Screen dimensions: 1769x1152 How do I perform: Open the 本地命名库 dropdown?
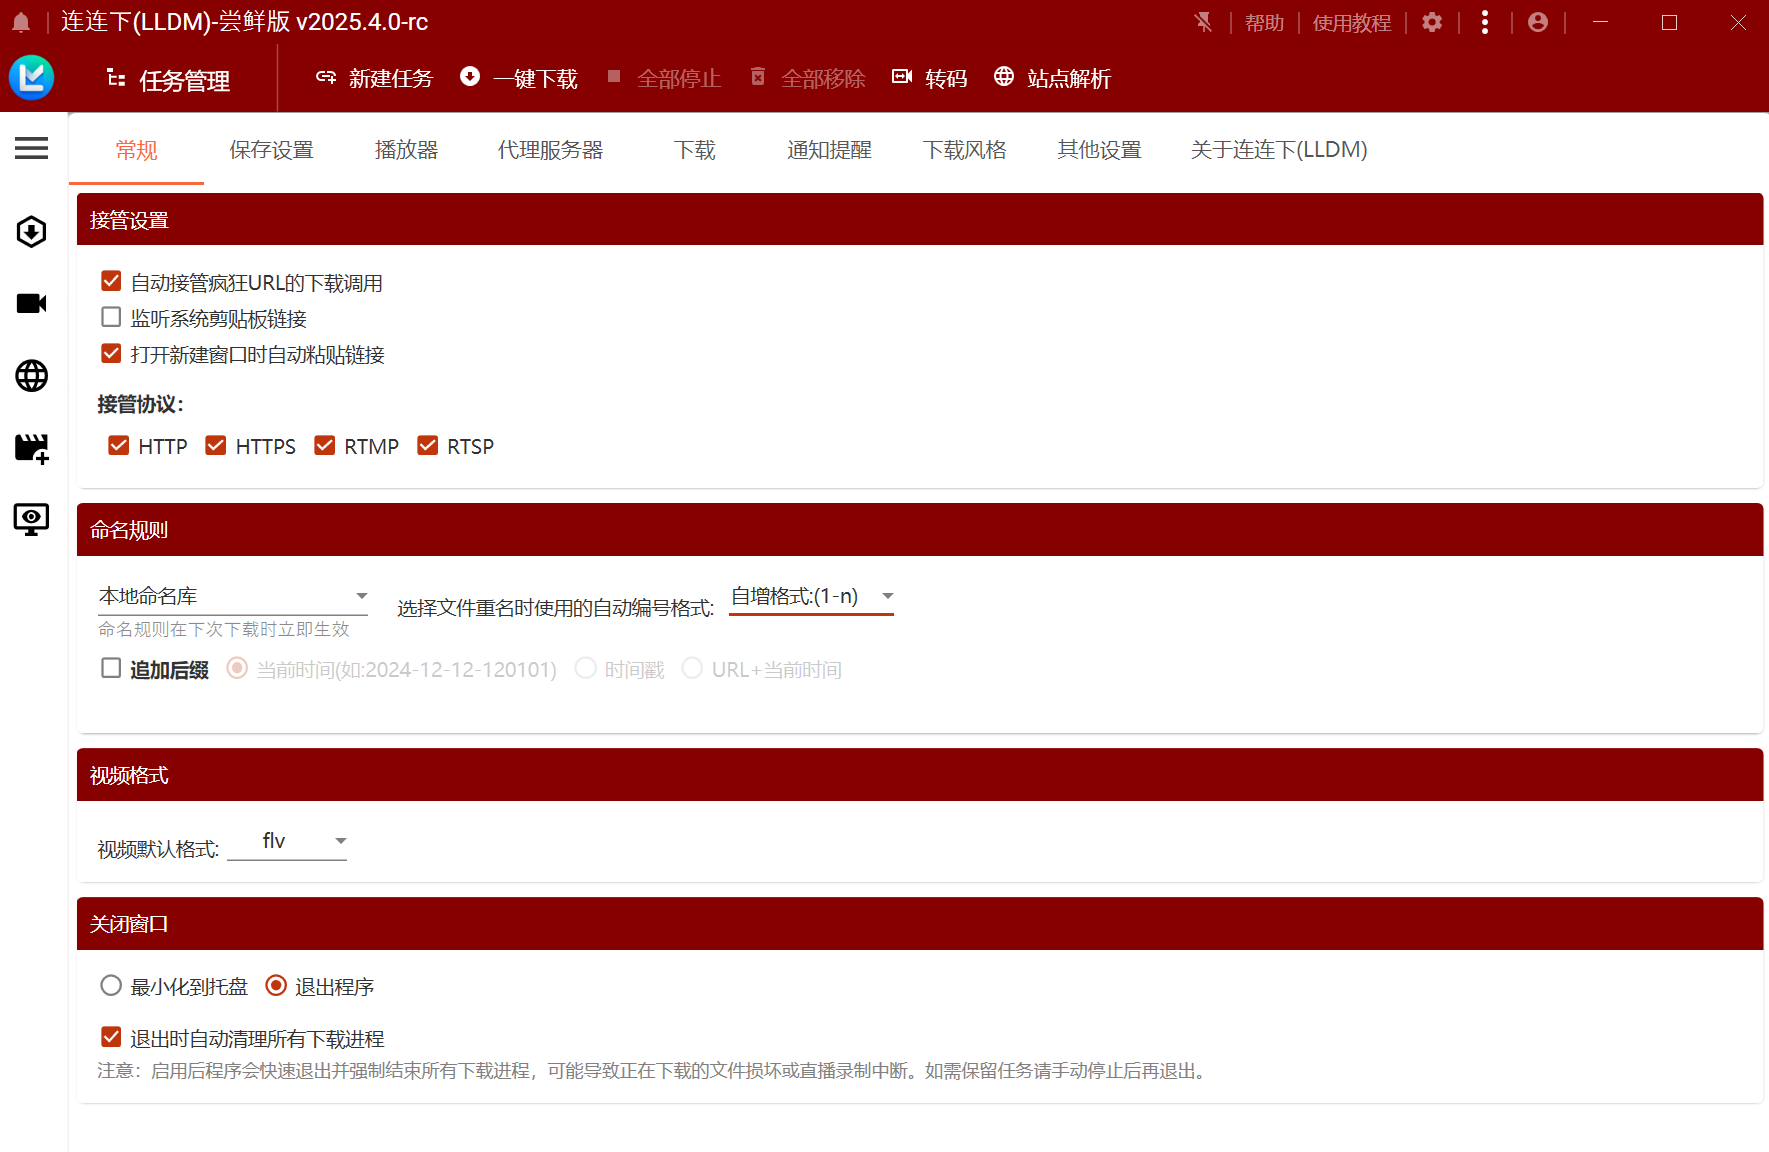point(233,595)
